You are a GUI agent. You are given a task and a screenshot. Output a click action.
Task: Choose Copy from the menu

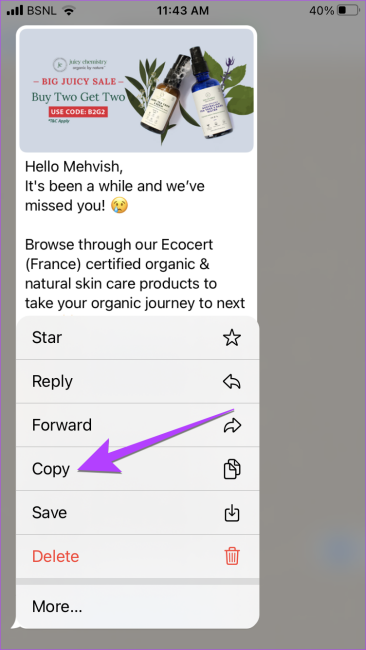point(138,469)
